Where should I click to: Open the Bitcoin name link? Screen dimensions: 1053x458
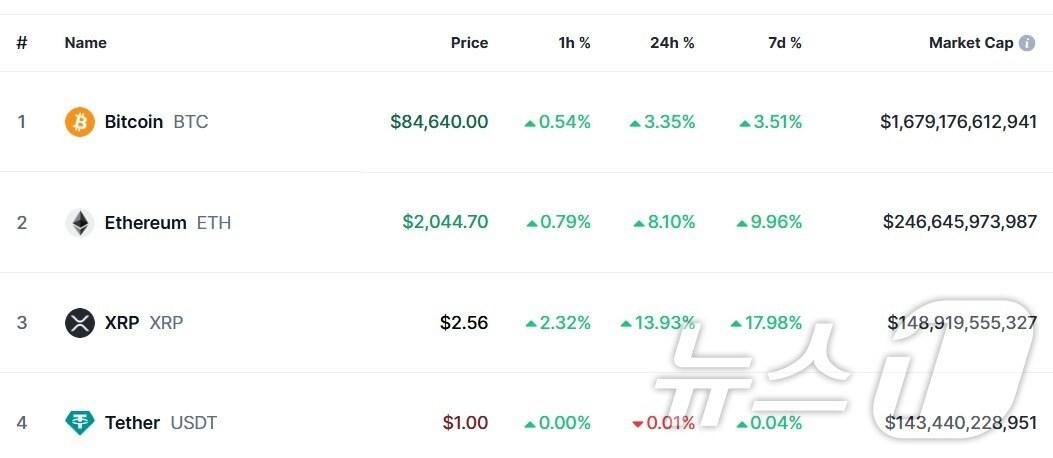(134, 122)
